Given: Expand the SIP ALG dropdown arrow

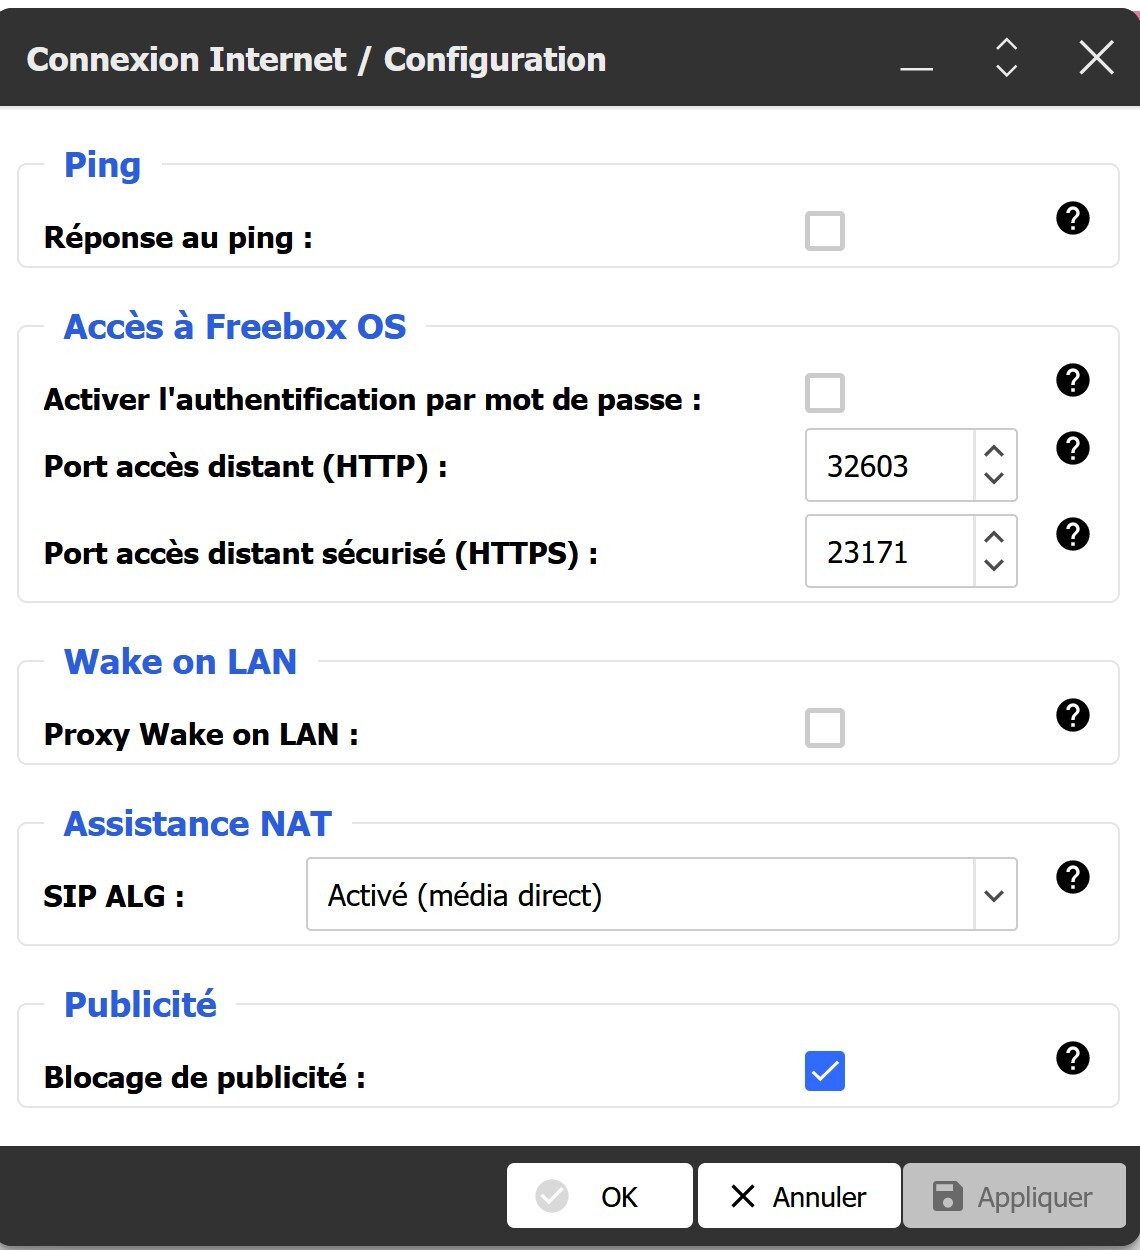Looking at the screenshot, I should pos(994,895).
